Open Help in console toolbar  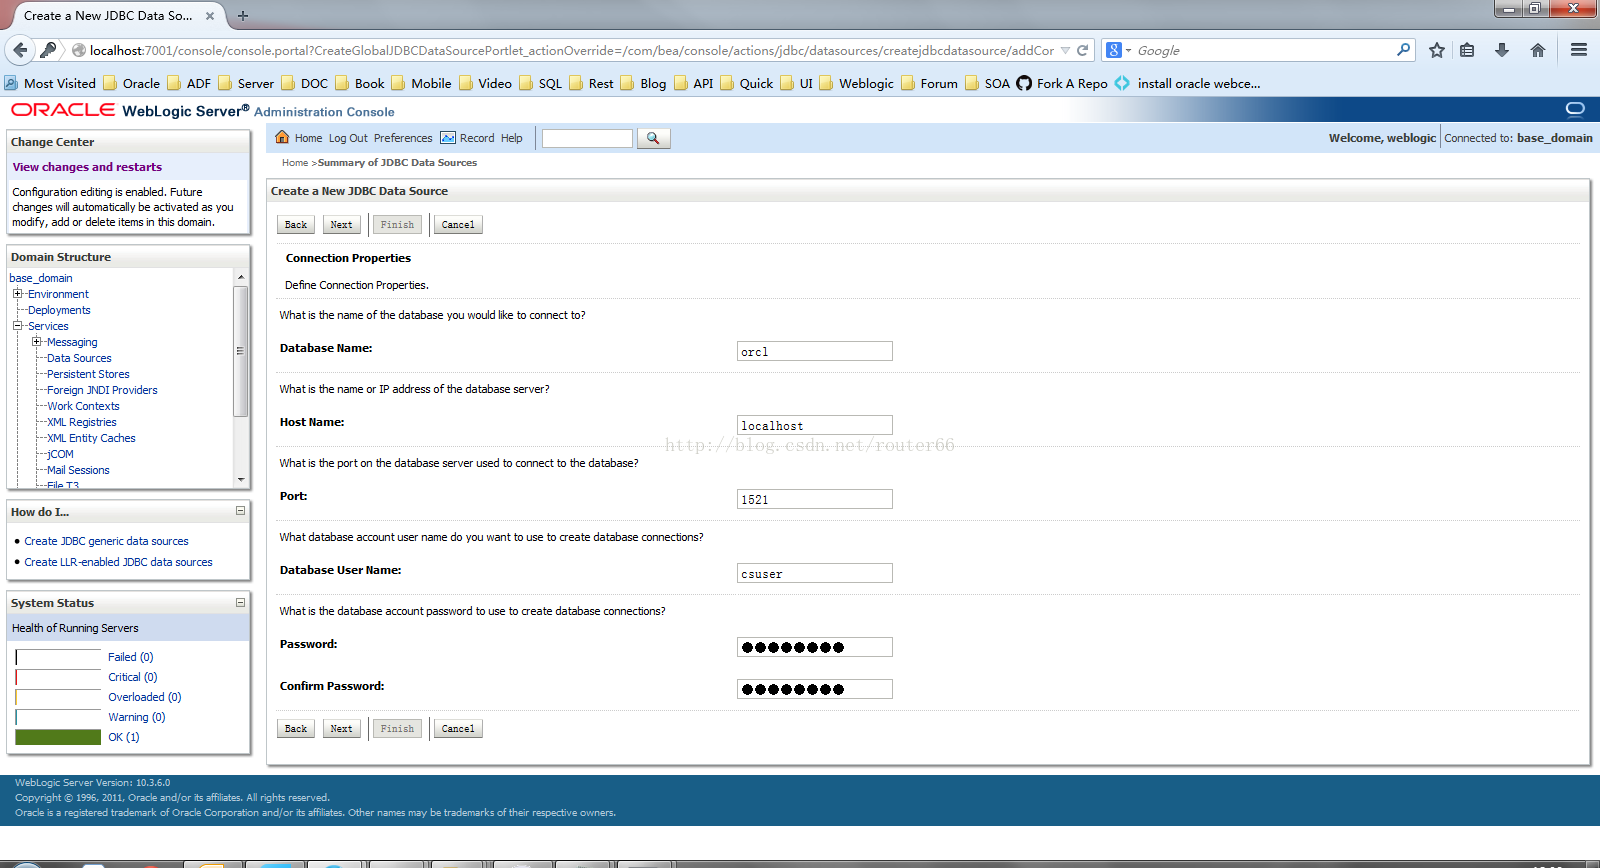click(x=512, y=138)
